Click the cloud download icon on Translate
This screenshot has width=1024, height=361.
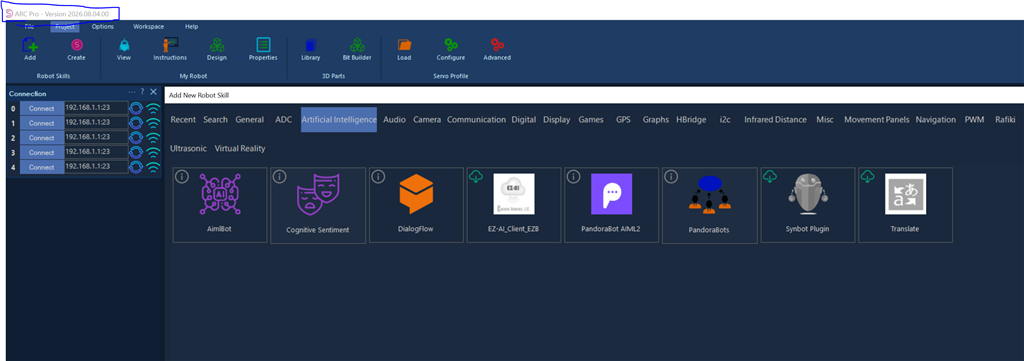coord(868,176)
